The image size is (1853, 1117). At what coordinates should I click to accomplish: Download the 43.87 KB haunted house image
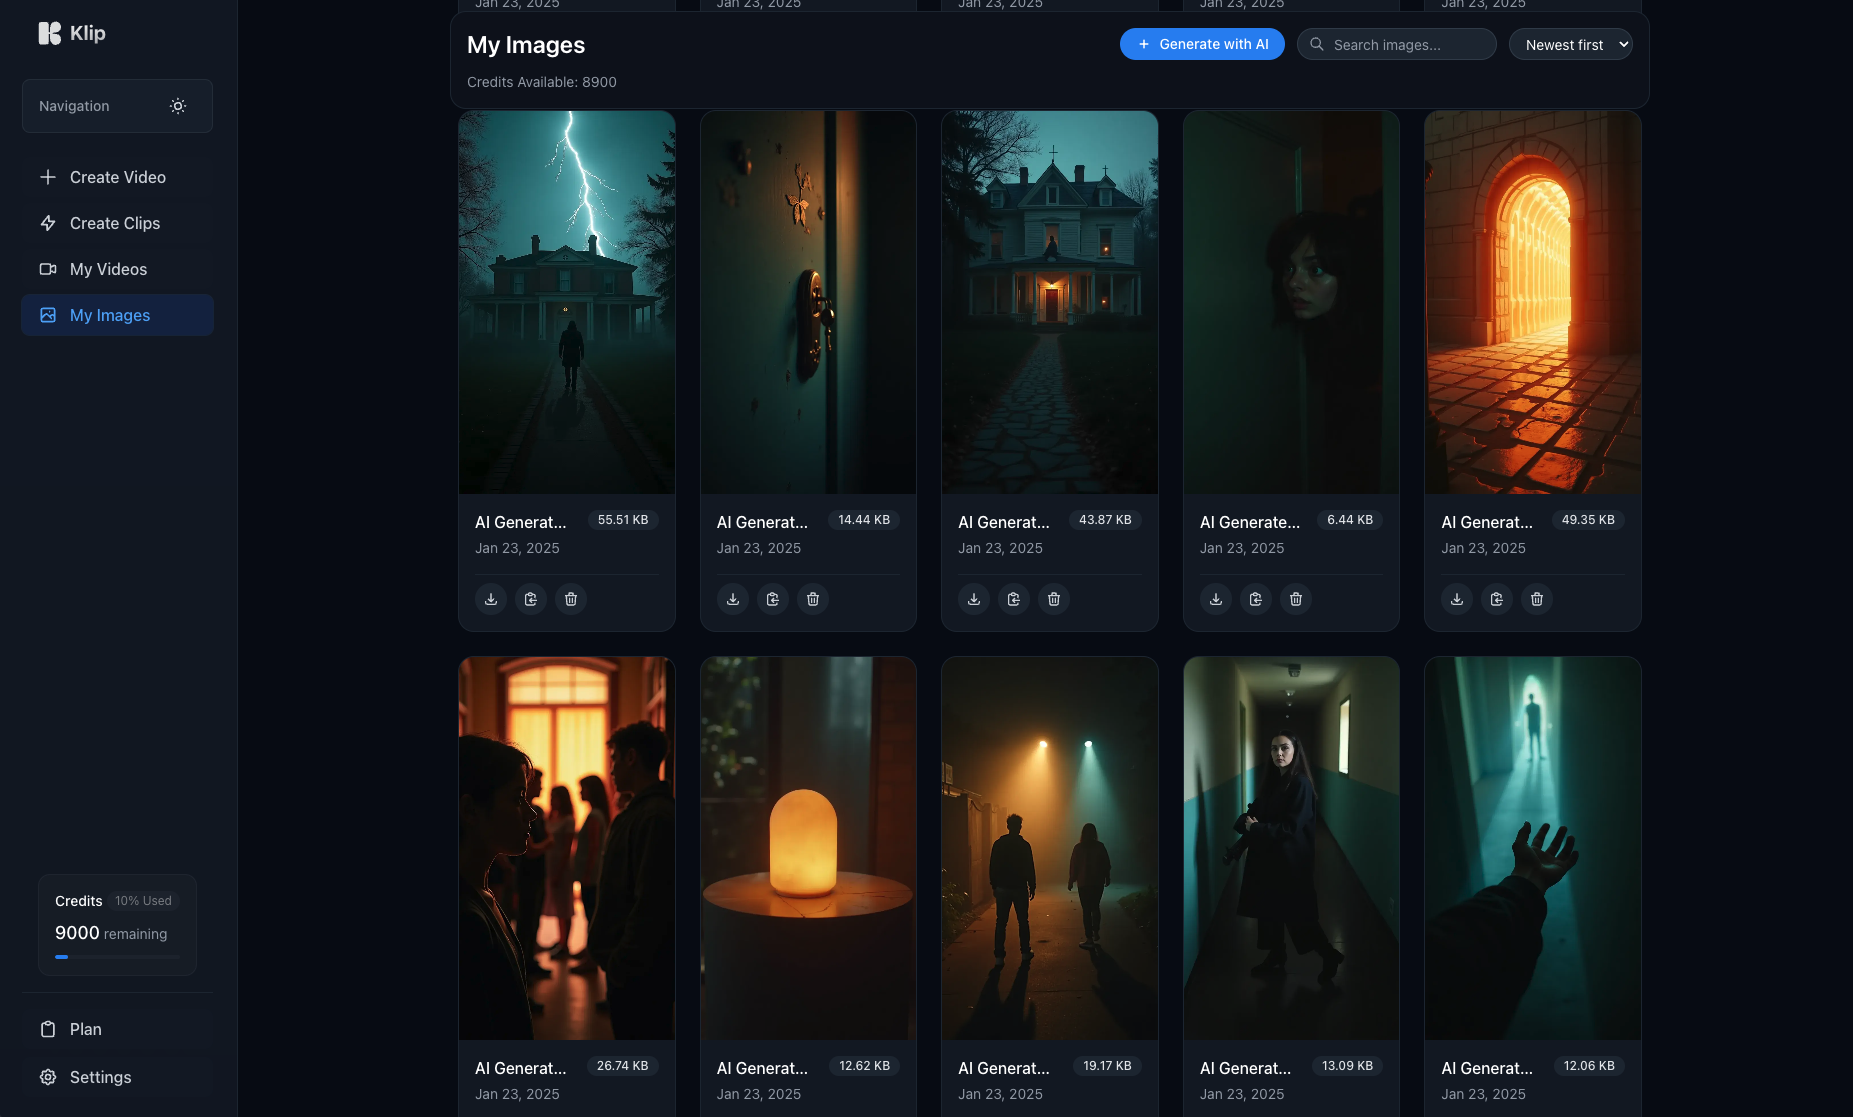pos(974,599)
